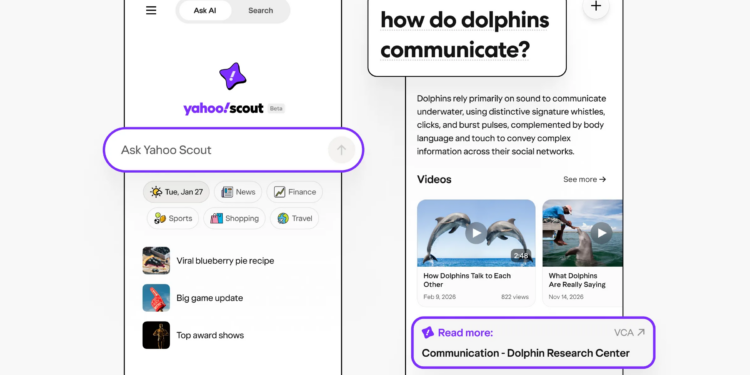Click the globe icon in Travel chip
This screenshot has width=750, height=375.
(283, 219)
